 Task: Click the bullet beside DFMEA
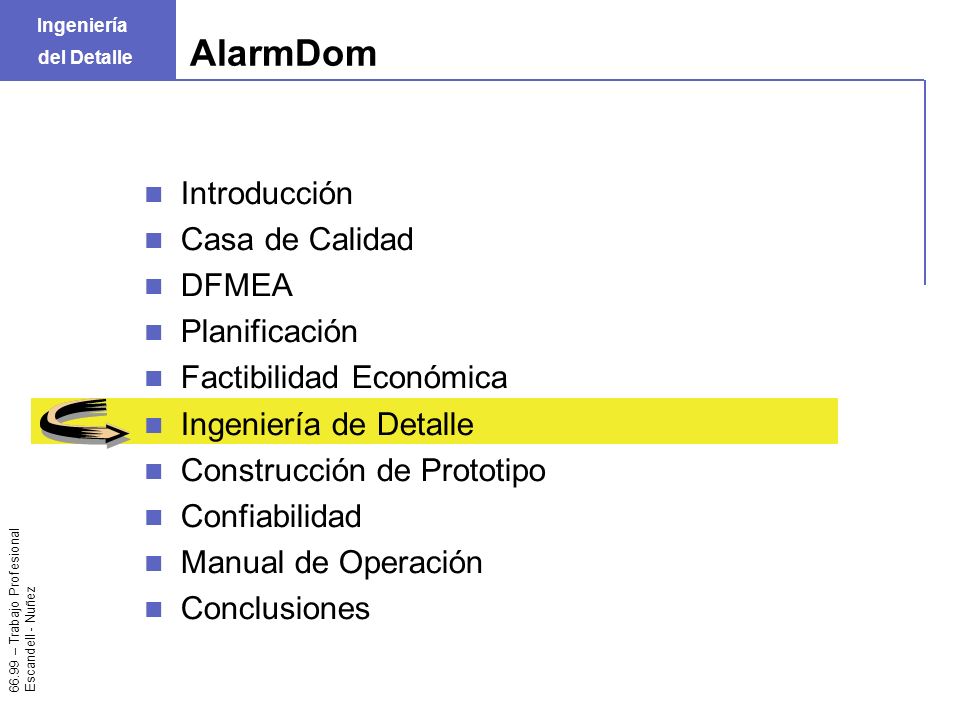point(154,287)
